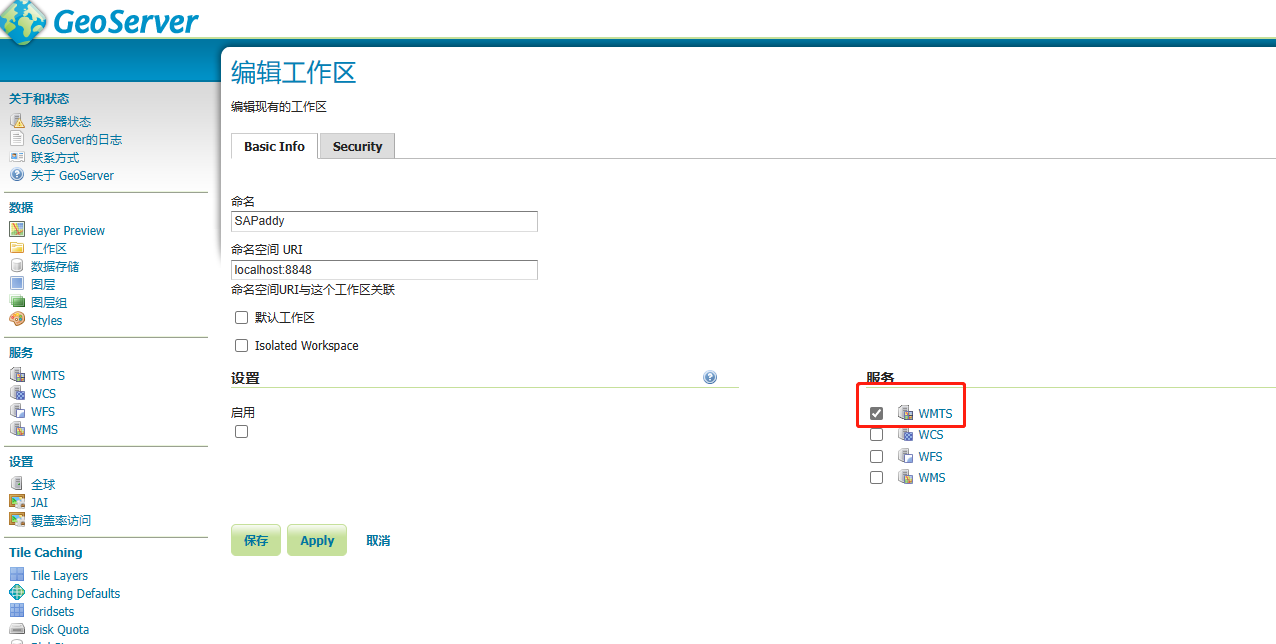Screen dimensions: 1276x644
Task: Go to Layer Preview link
Action: [x=68, y=230]
